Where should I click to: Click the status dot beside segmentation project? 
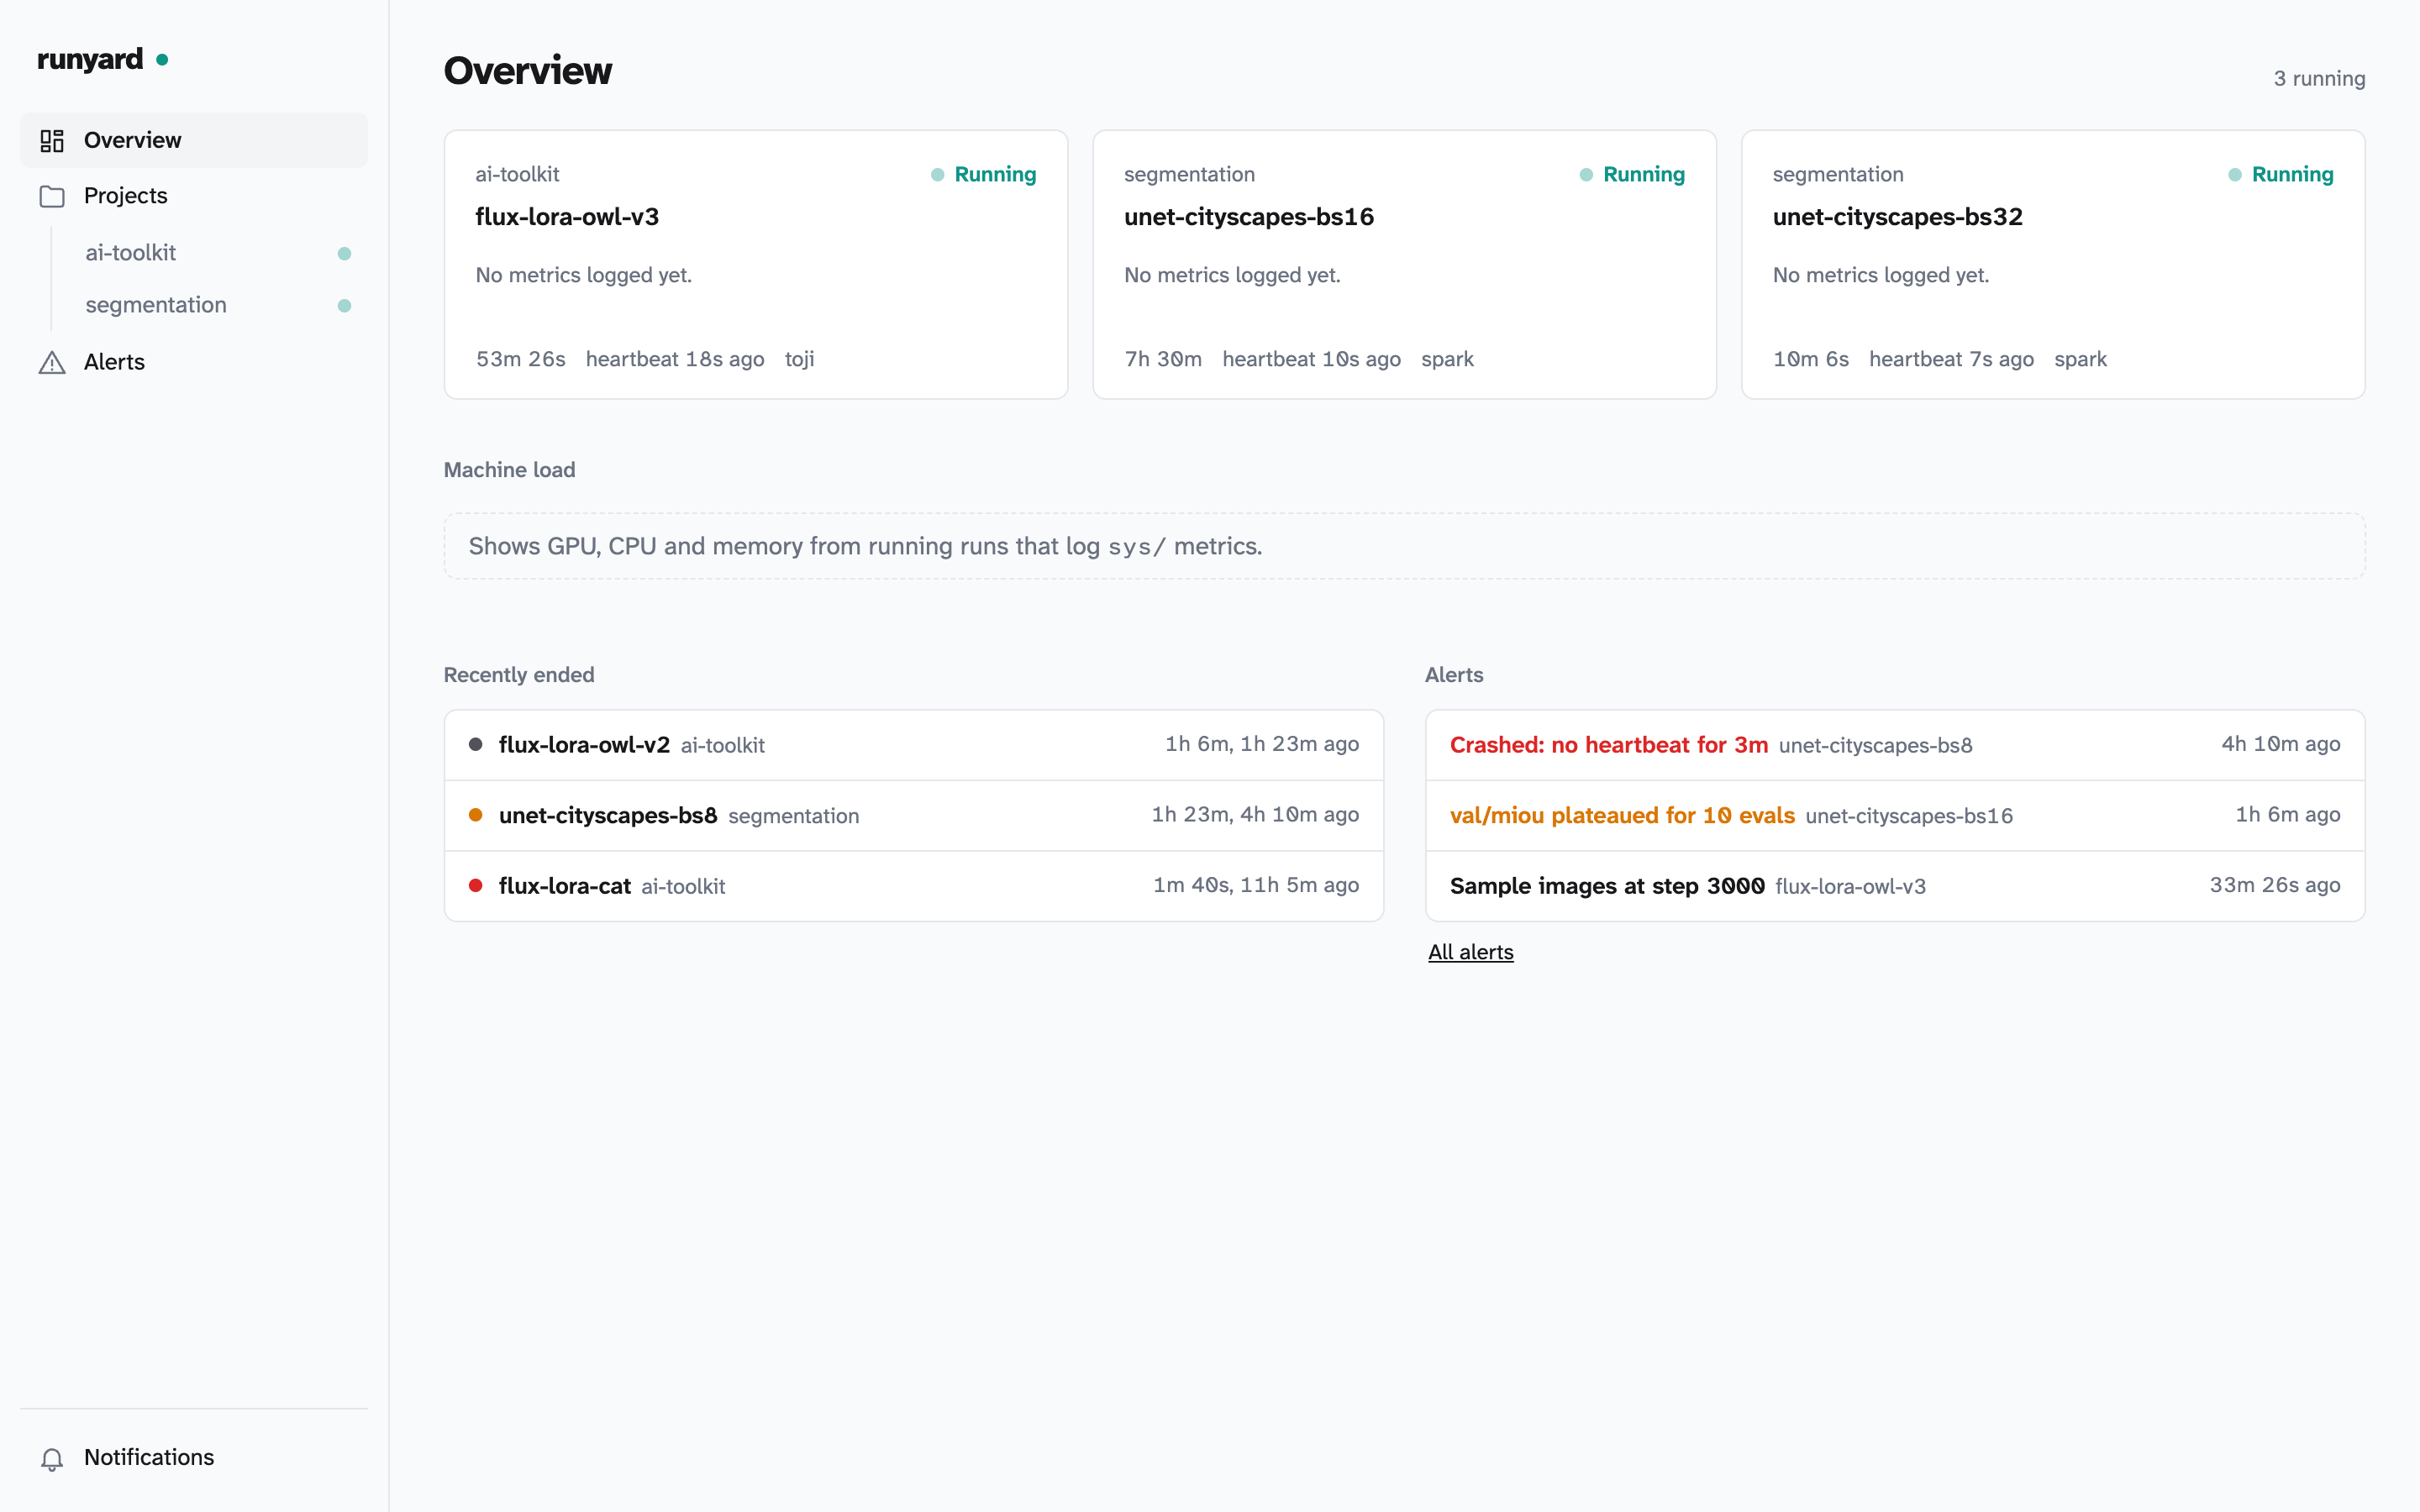[x=344, y=305]
